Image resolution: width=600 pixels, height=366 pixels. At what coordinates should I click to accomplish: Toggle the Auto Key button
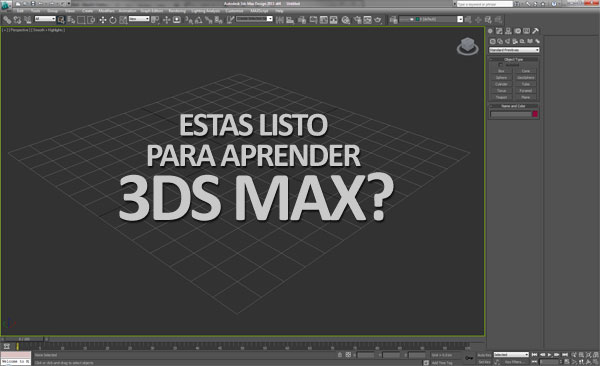(484, 355)
